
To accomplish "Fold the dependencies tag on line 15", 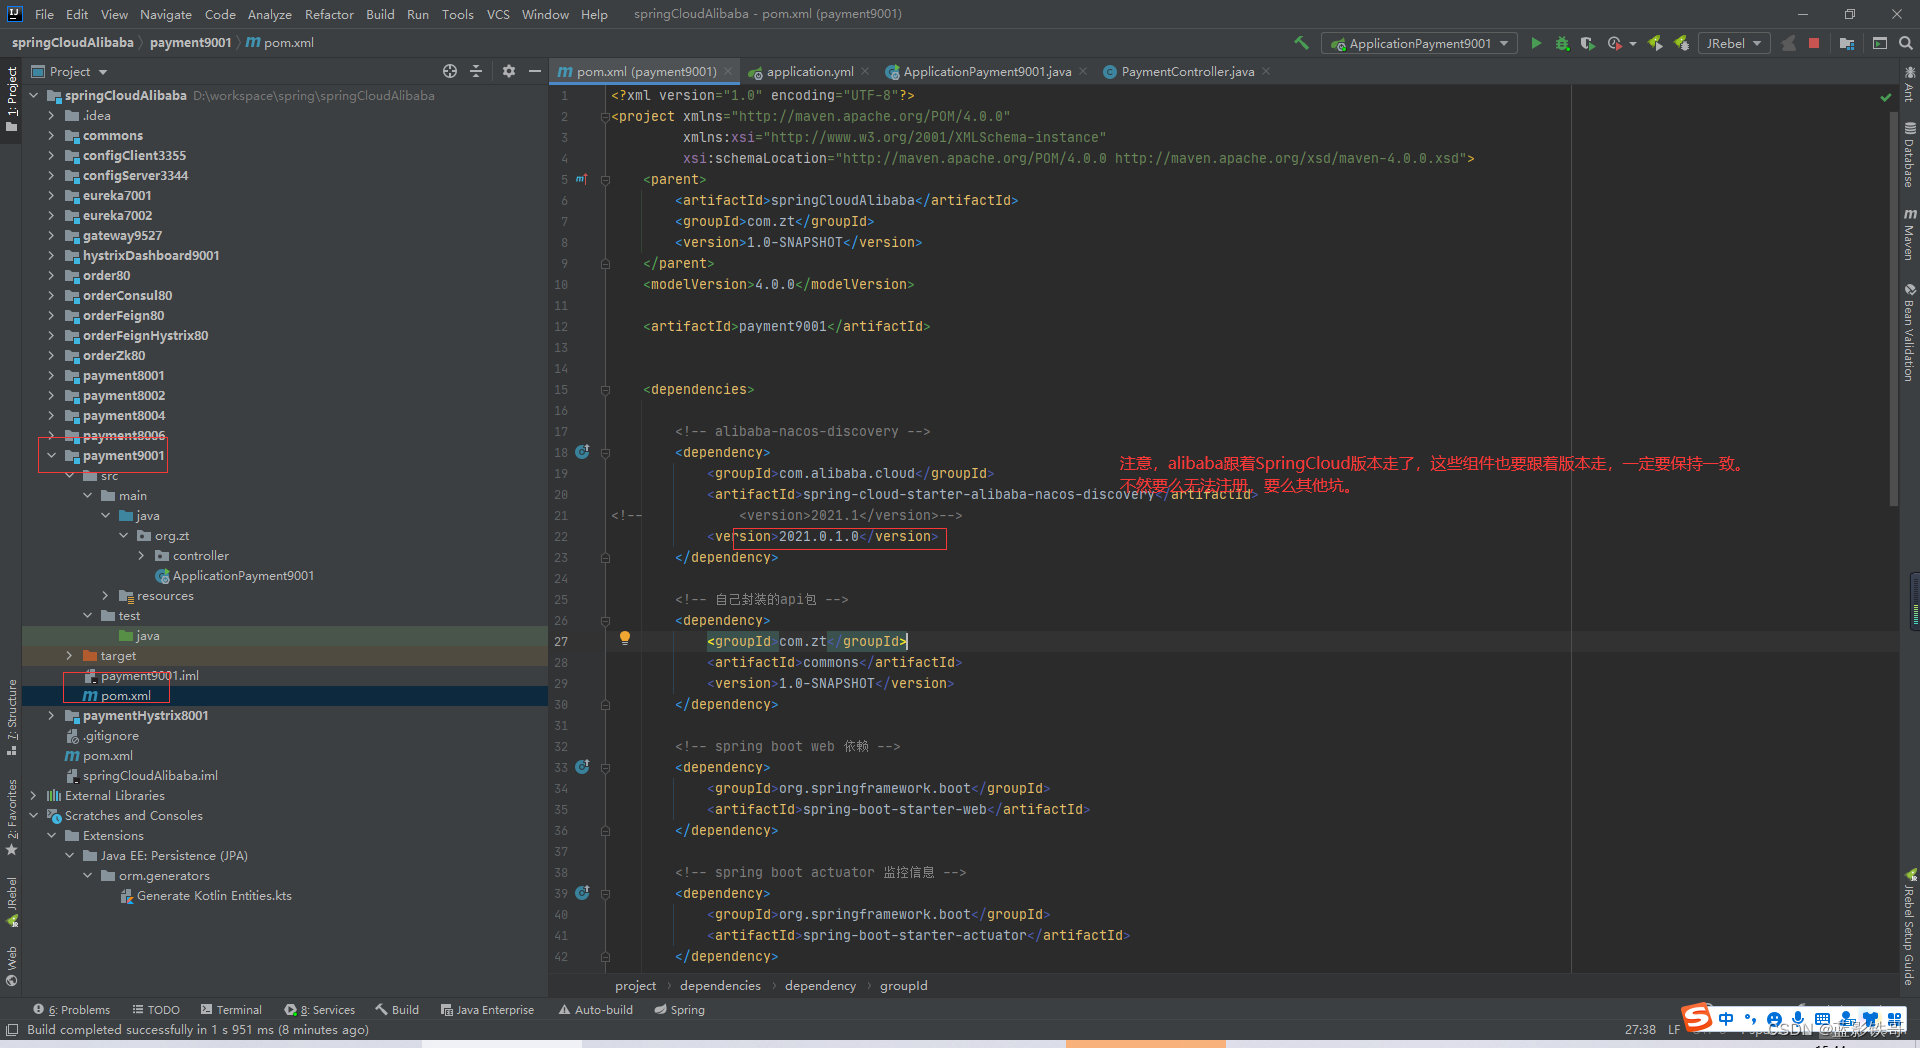I will coord(605,390).
